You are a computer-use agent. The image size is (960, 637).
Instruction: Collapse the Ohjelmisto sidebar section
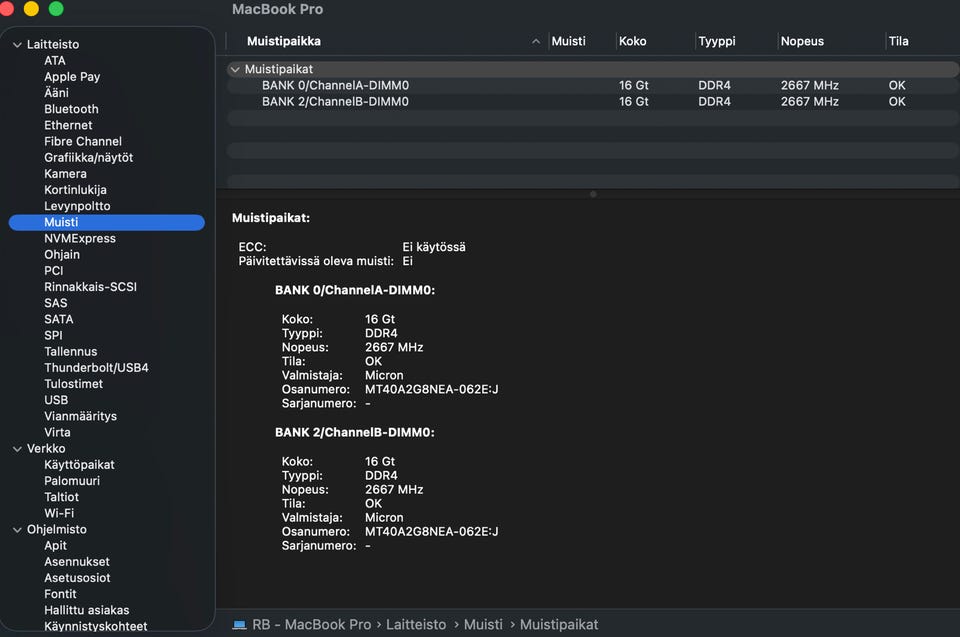17,530
